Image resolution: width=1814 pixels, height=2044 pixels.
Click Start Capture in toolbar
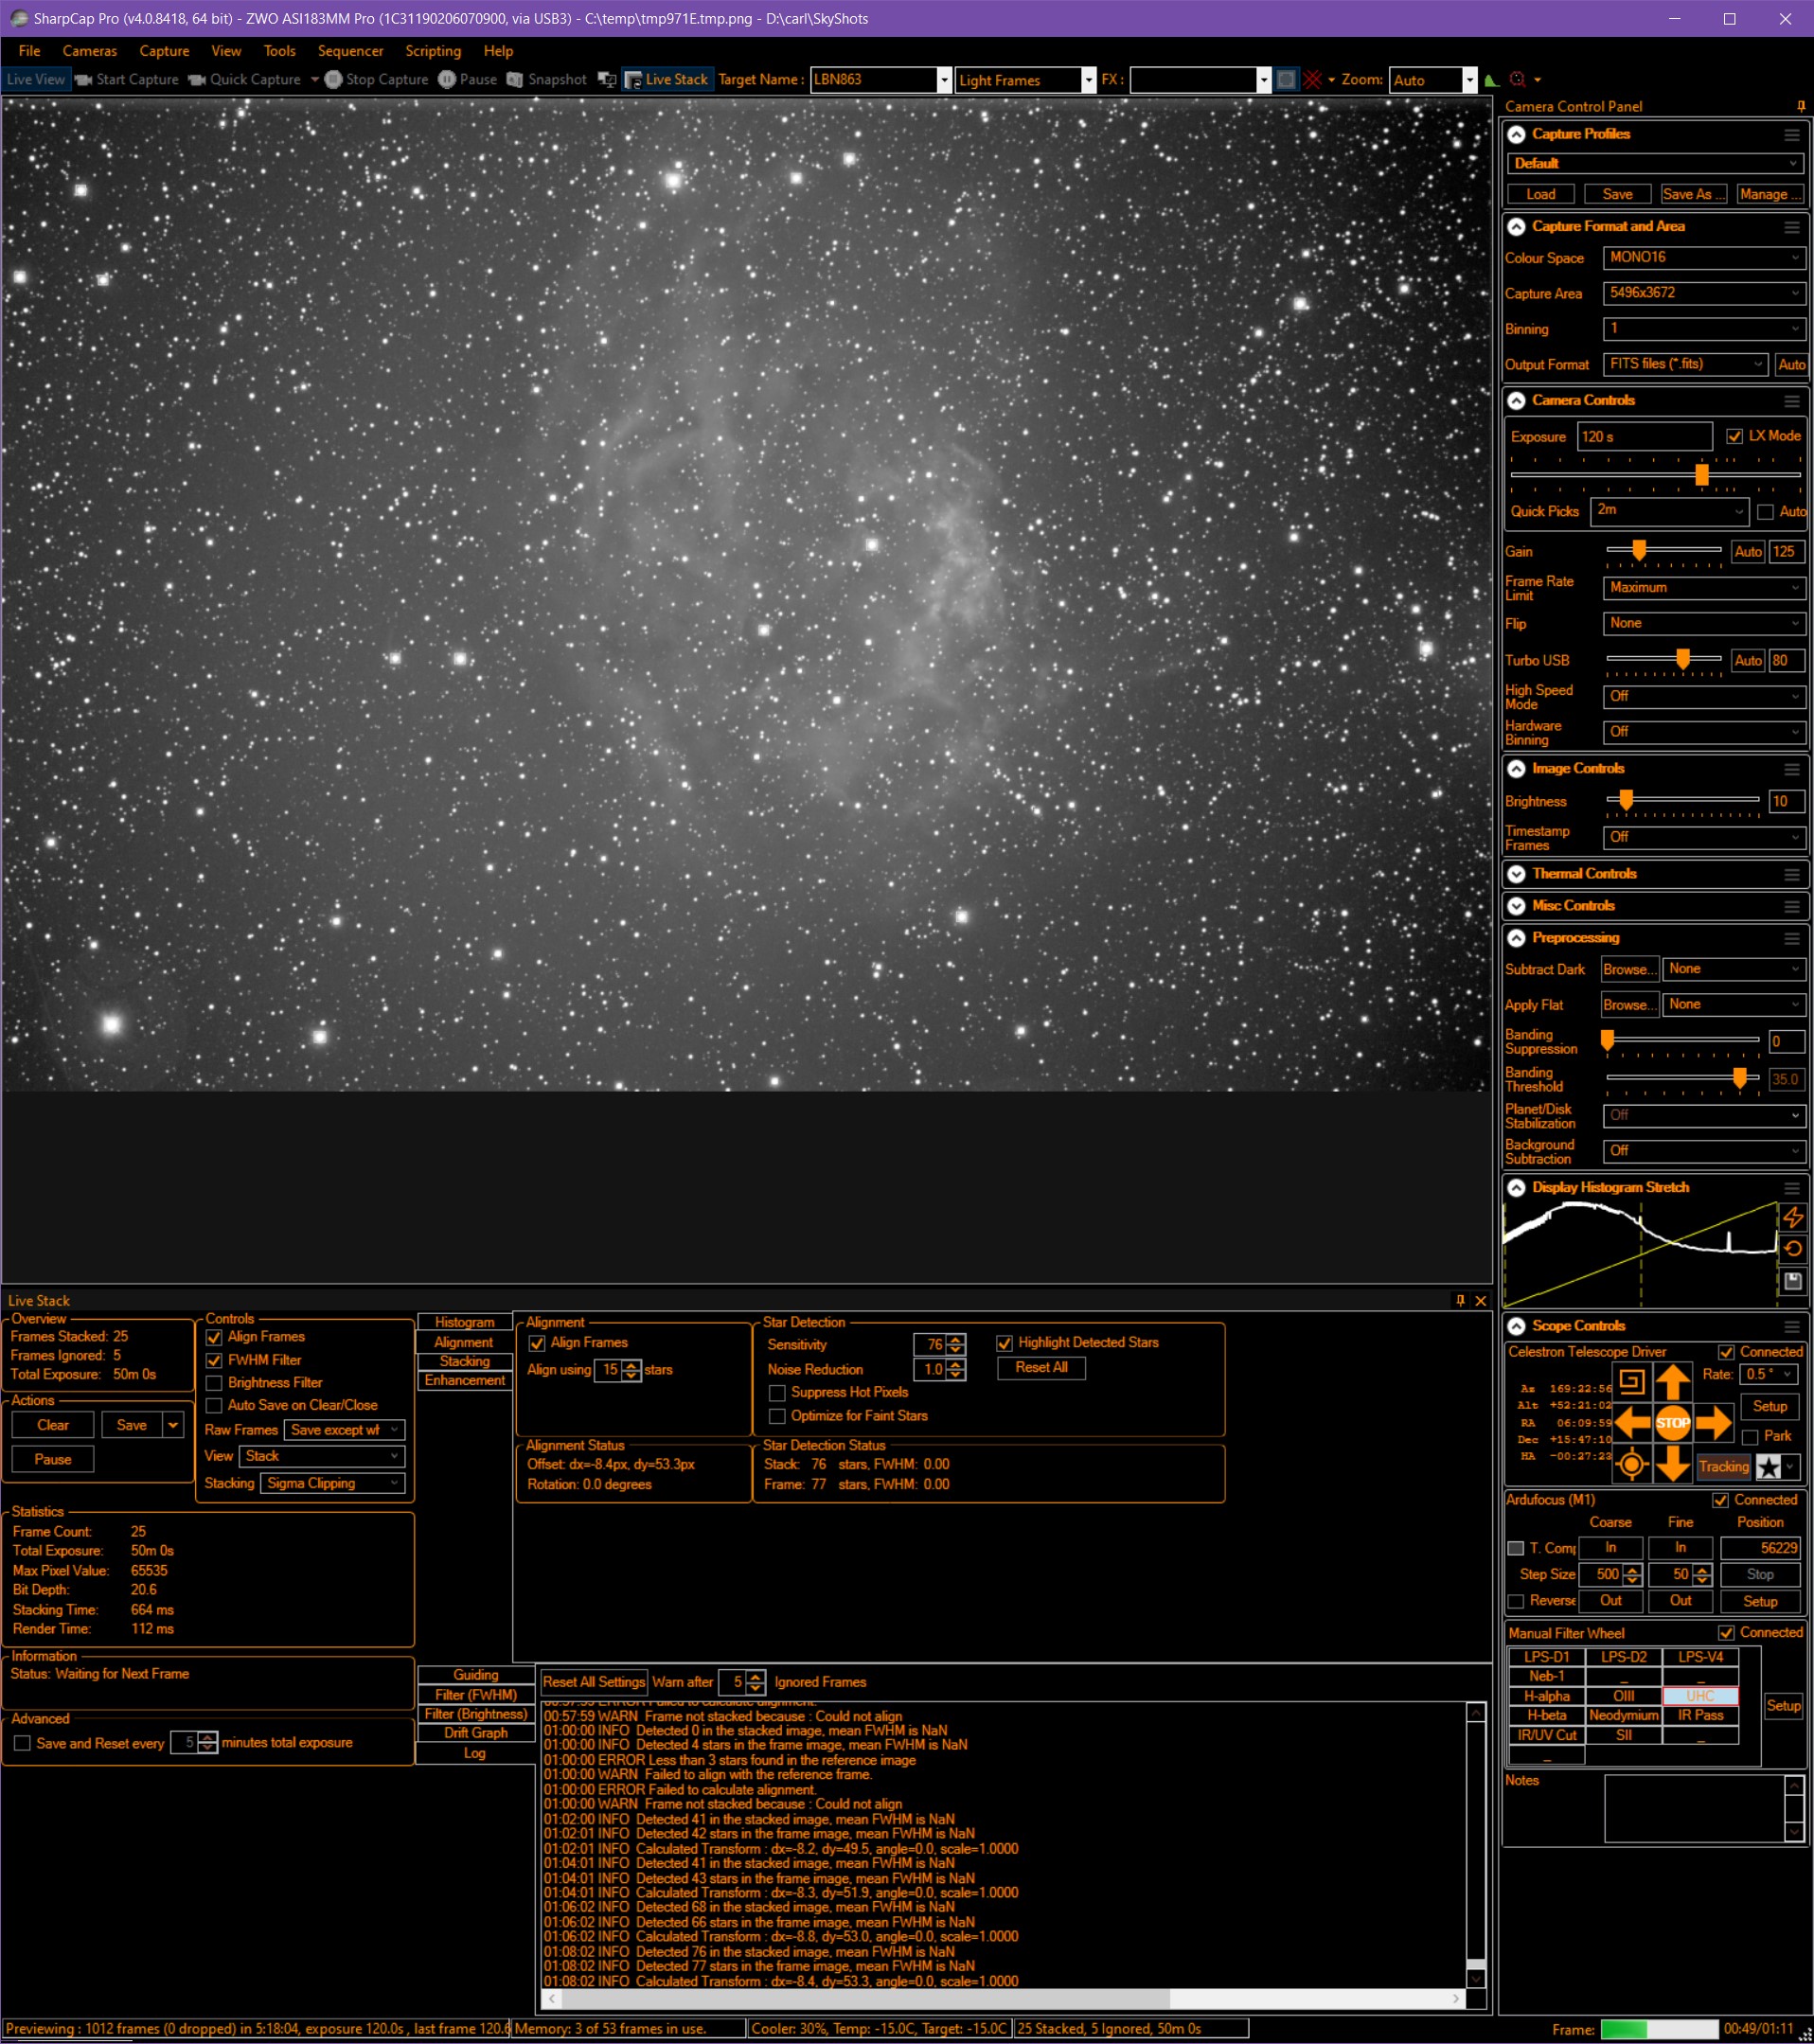(x=127, y=80)
